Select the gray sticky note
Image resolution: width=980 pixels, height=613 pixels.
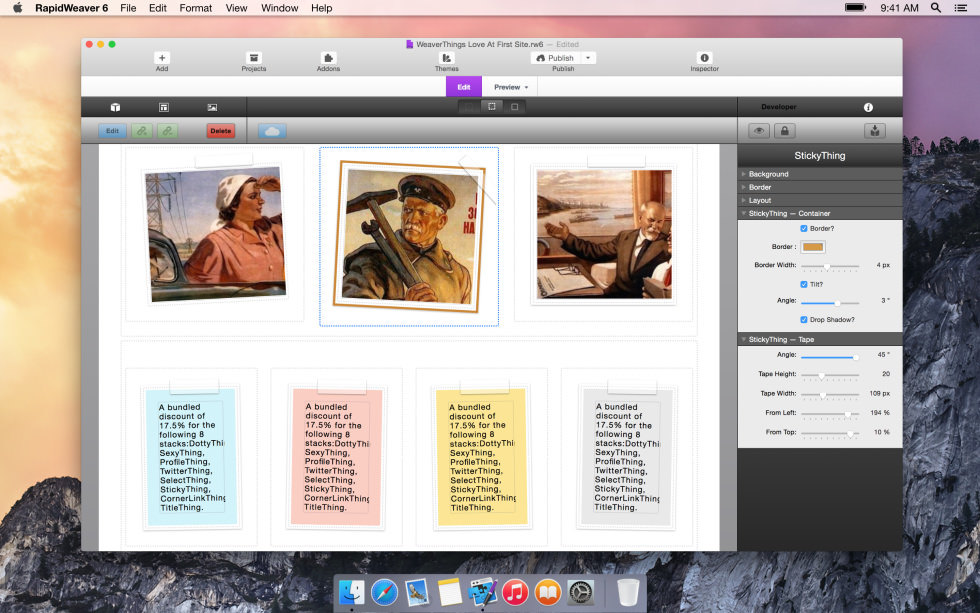pos(627,457)
